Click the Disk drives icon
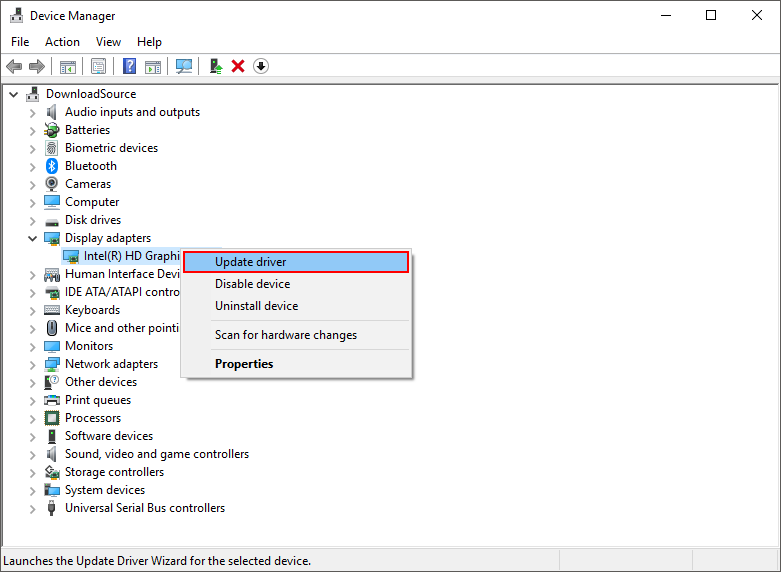781x572 pixels. 52,222
